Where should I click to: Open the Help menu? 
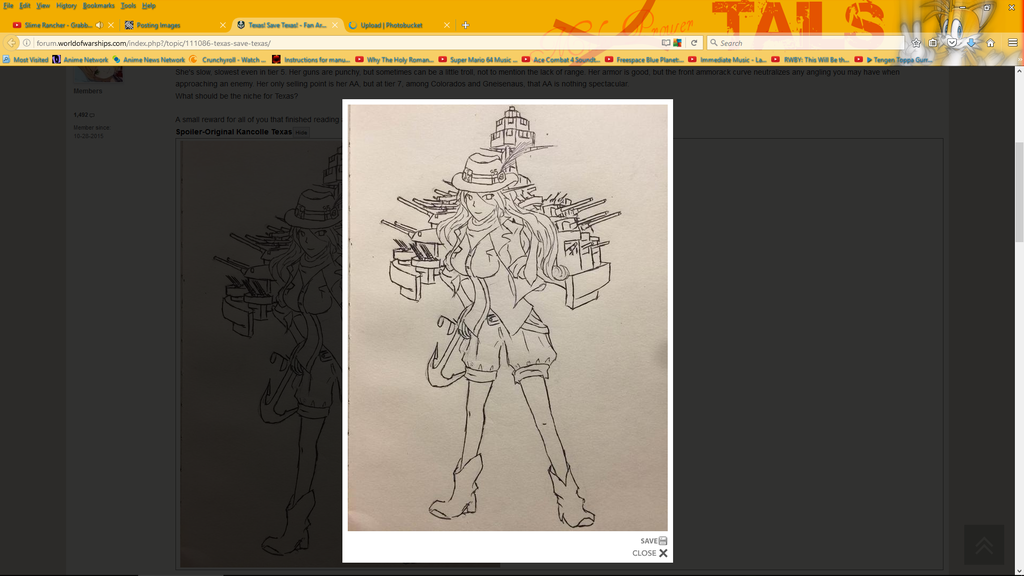click(x=149, y=6)
